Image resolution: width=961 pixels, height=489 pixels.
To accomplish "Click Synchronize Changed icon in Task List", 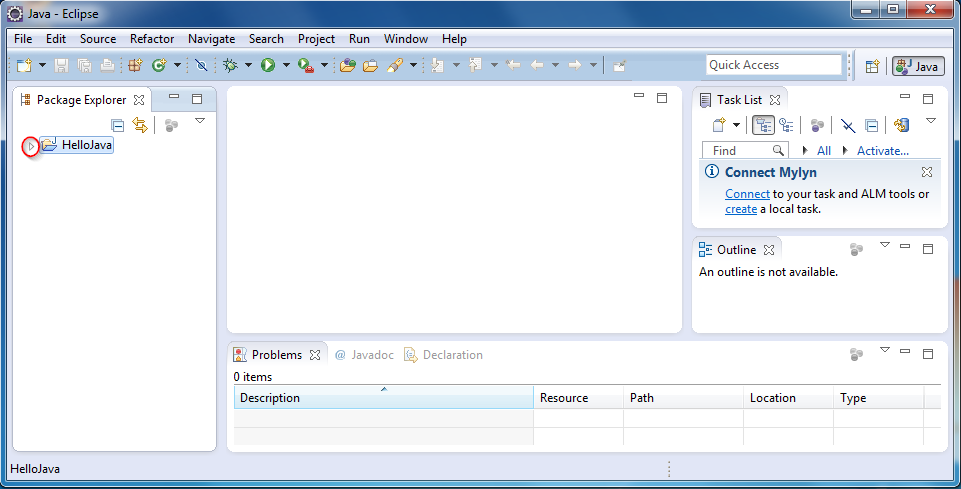I will (x=902, y=125).
